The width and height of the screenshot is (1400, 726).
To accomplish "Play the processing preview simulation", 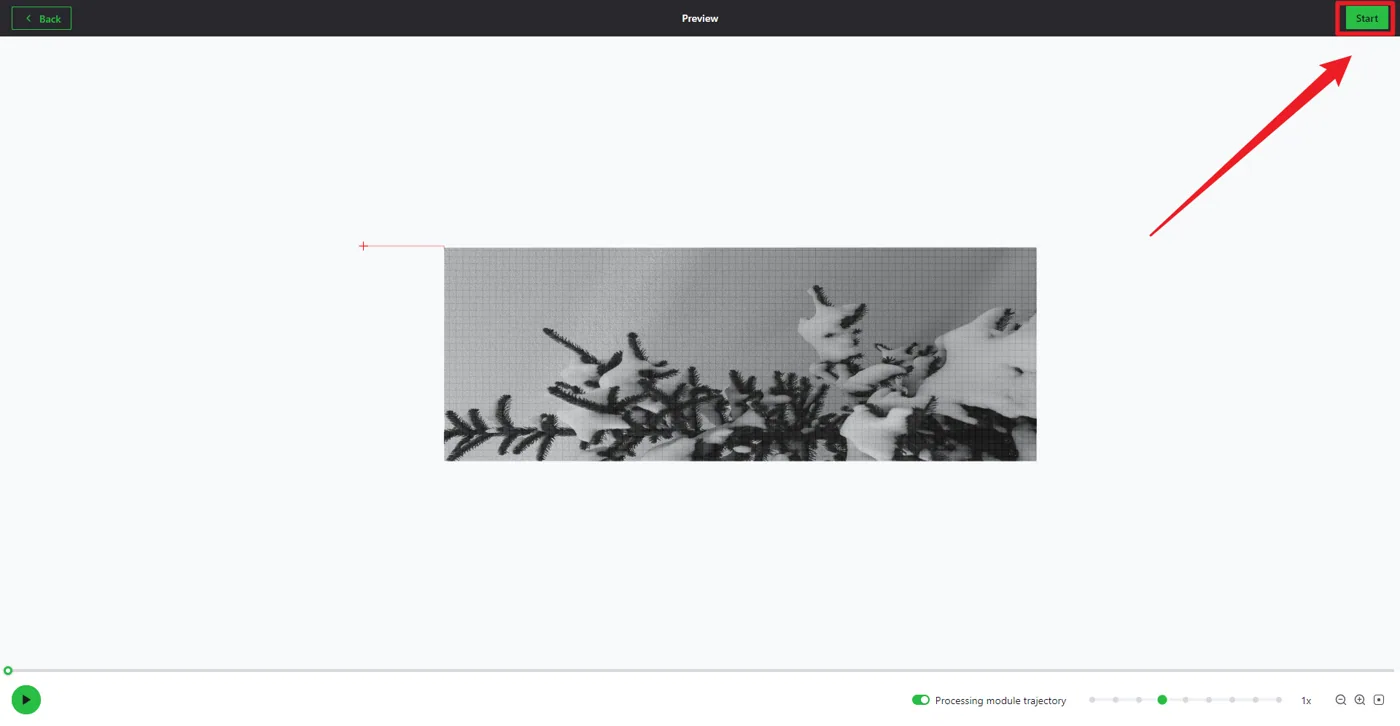I will point(26,700).
